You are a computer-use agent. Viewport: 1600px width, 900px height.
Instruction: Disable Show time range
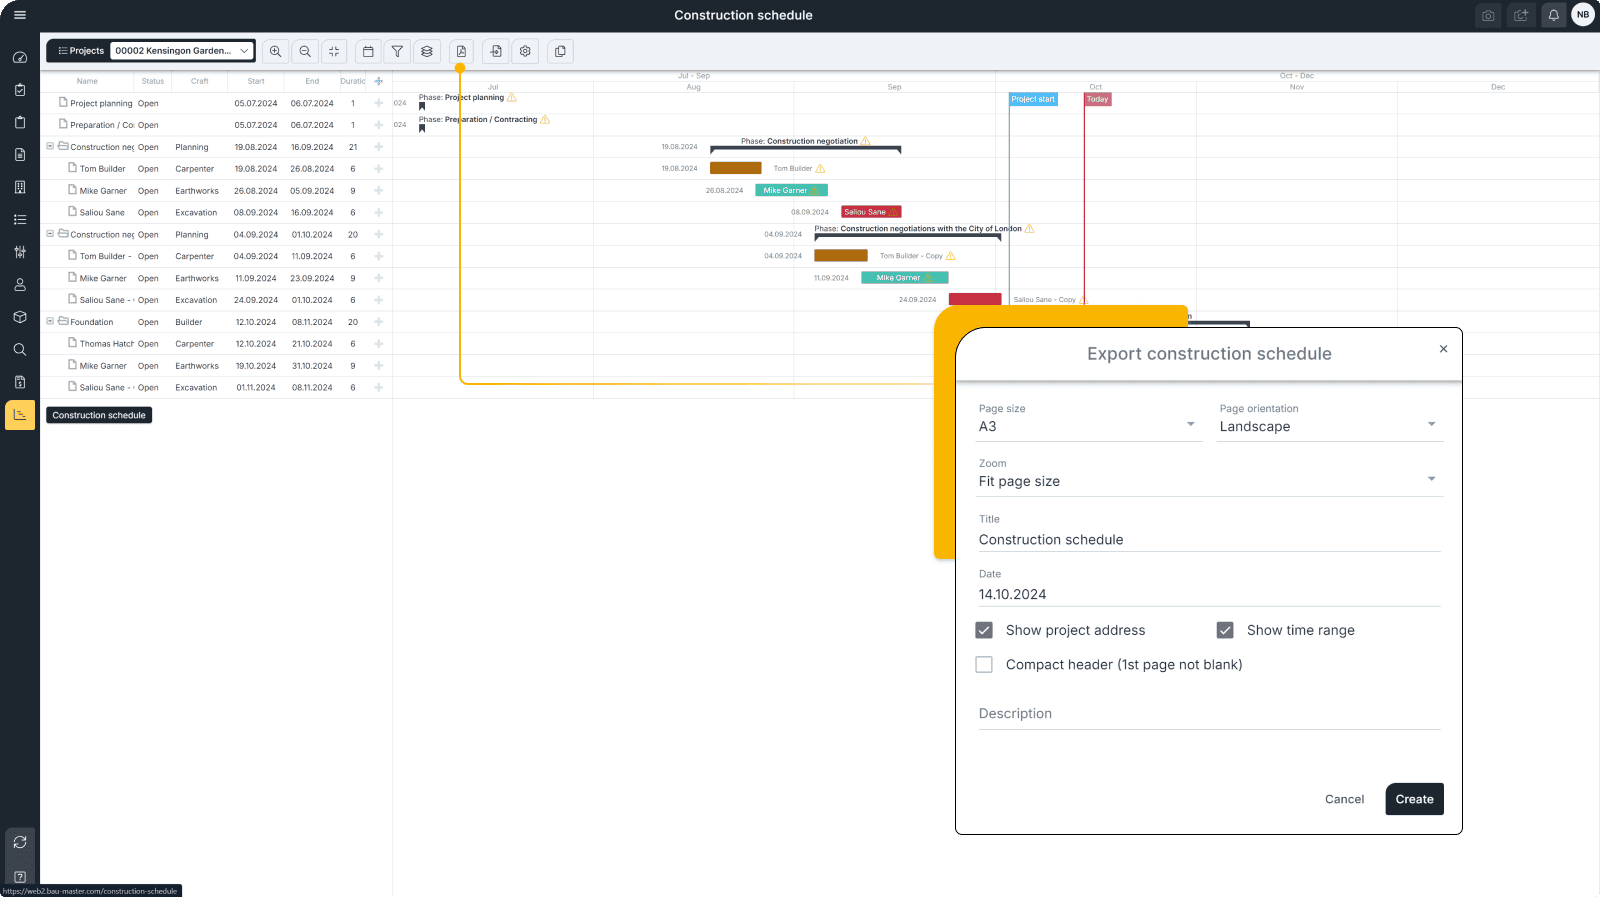pos(1226,630)
